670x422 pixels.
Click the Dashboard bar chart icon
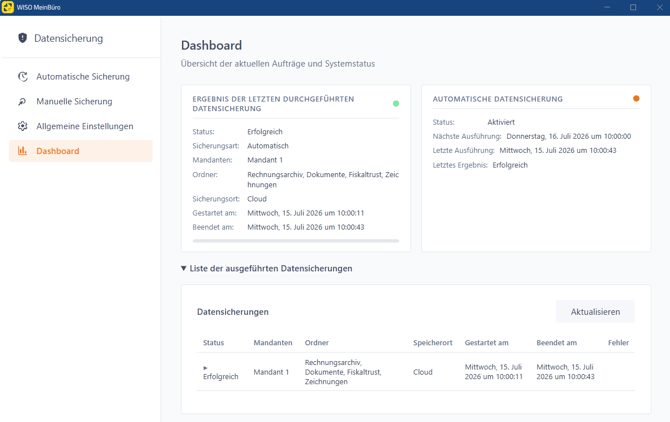click(22, 151)
